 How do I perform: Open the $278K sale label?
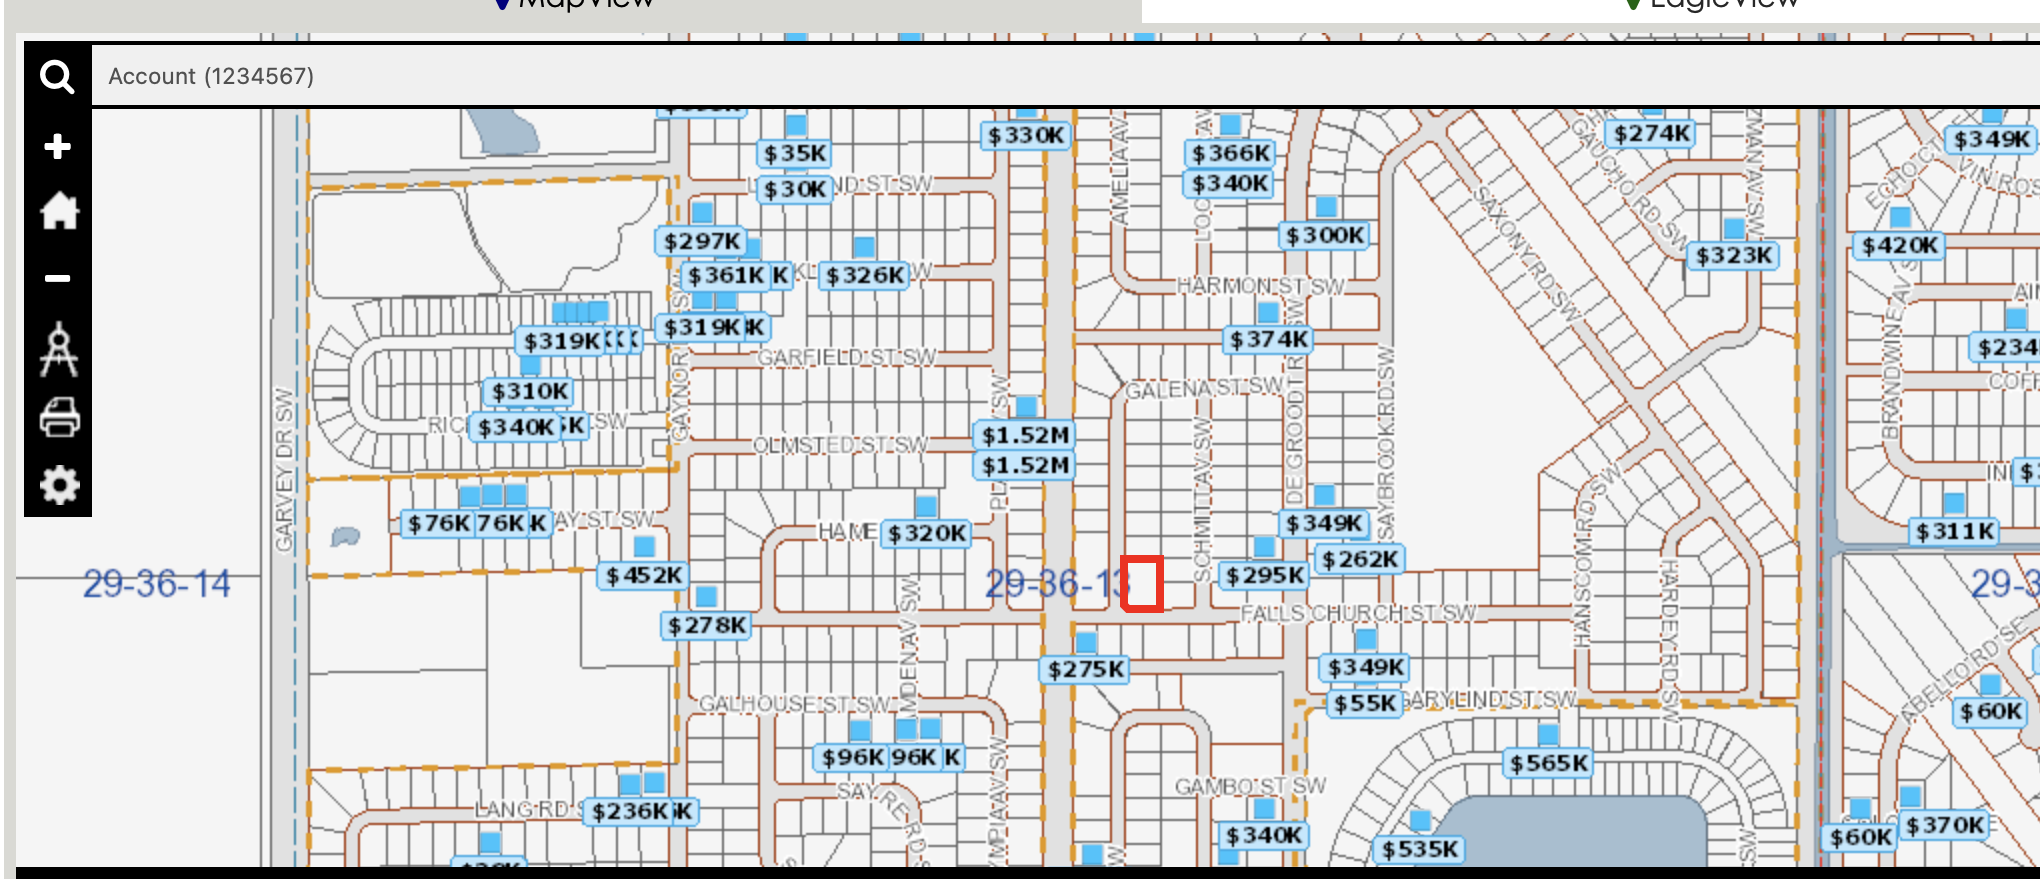pos(707,625)
